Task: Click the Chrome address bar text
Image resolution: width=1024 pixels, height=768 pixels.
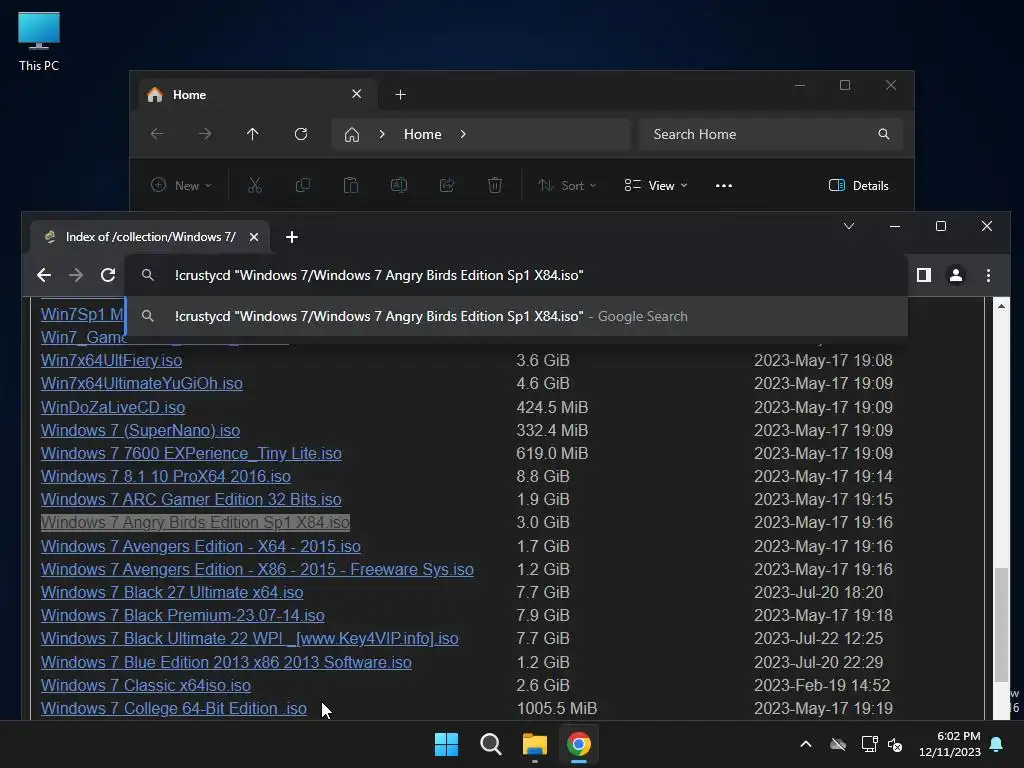Action: (379, 275)
